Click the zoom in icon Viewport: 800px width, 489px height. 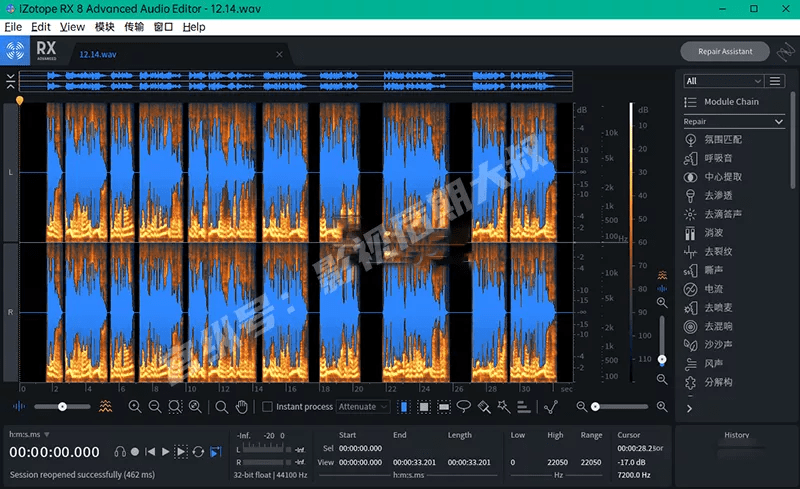(x=135, y=406)
